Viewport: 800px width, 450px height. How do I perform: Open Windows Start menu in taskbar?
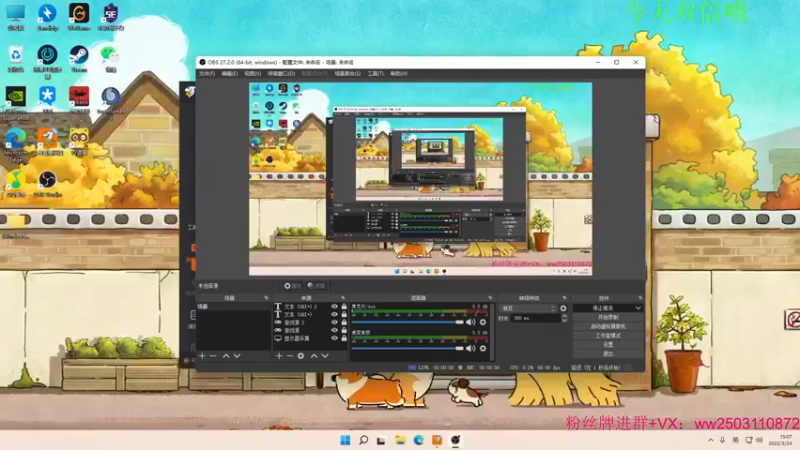(345, 440)
